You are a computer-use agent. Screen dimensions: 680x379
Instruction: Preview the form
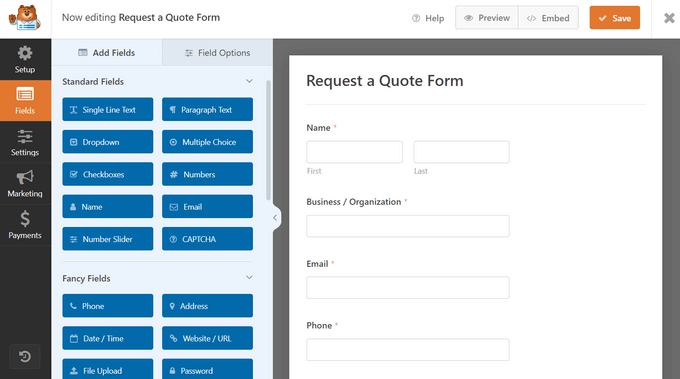[487, 18]
